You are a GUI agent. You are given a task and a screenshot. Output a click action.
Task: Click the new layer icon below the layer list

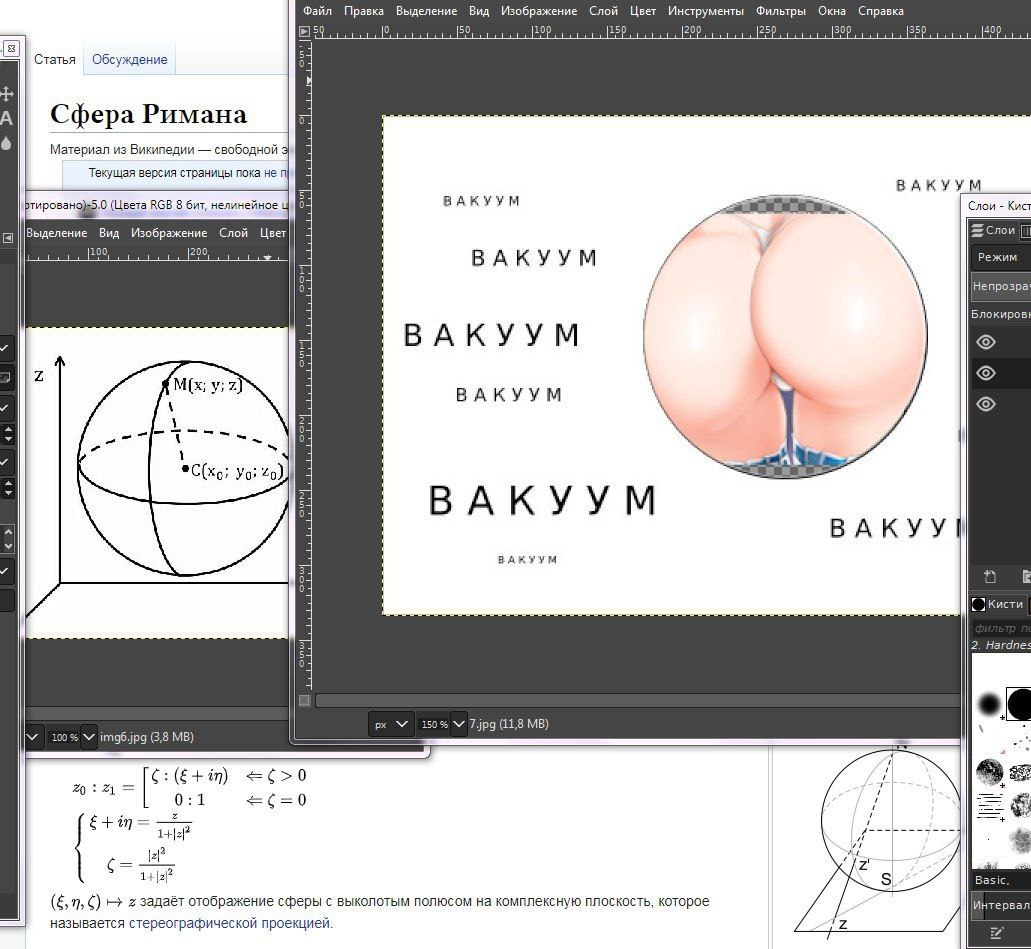click(x=990, y=577)
